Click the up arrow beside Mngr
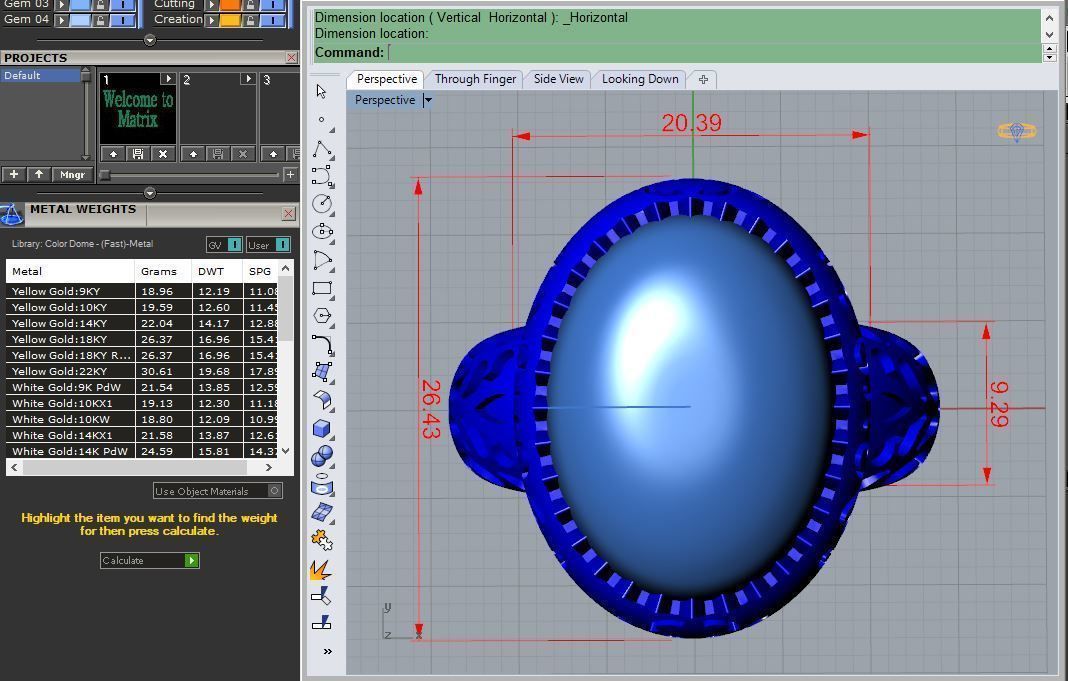 [39, 175]
